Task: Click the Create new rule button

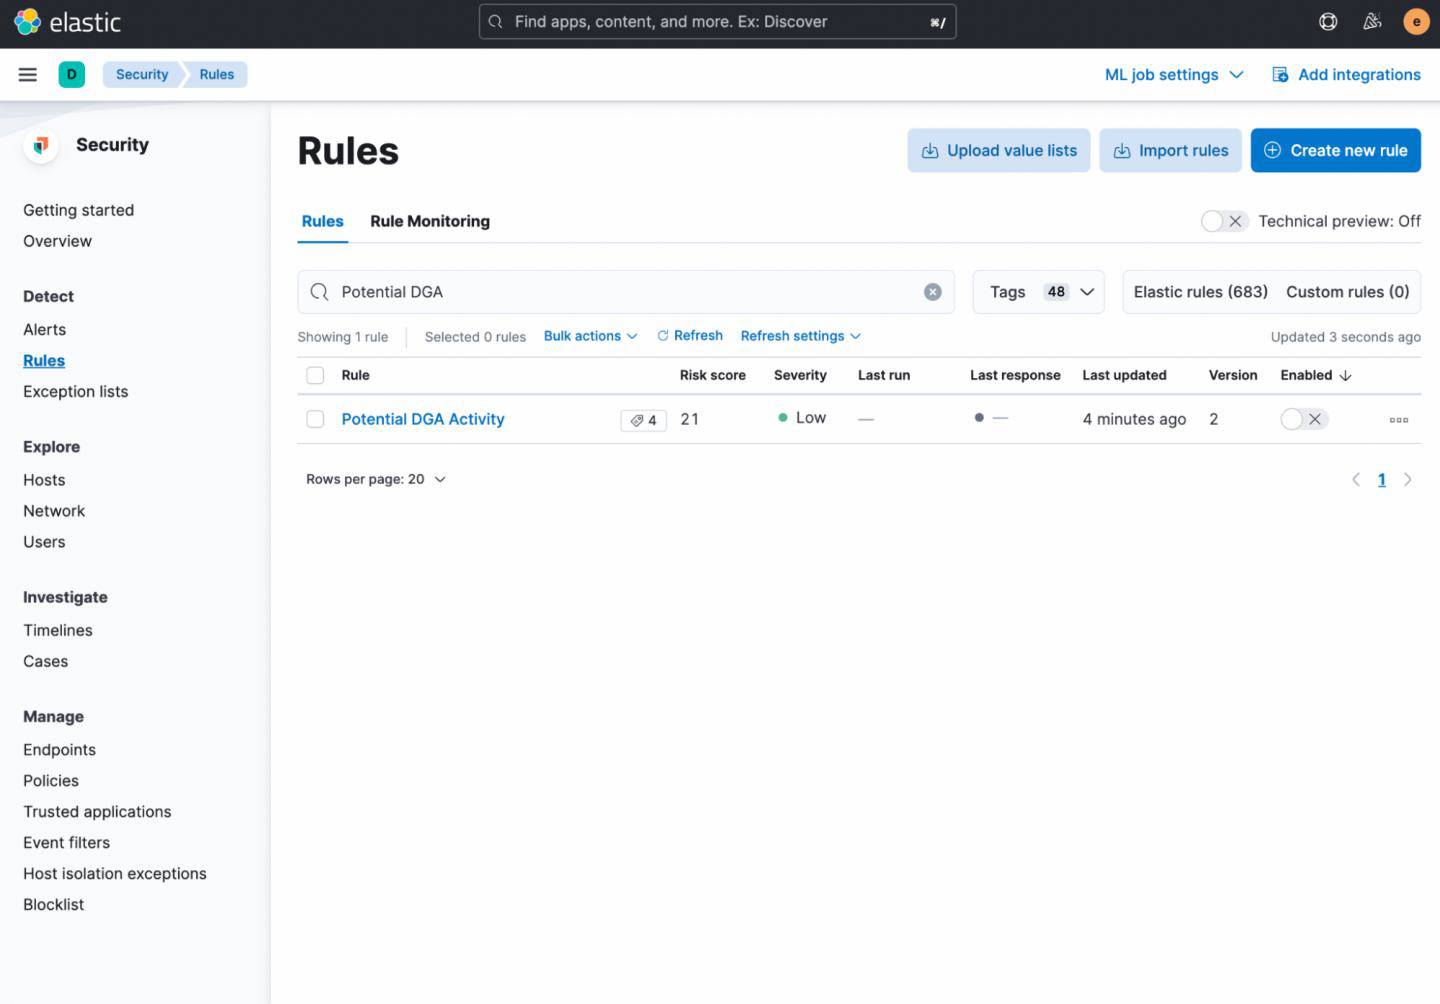Action: coord(1335,150)
